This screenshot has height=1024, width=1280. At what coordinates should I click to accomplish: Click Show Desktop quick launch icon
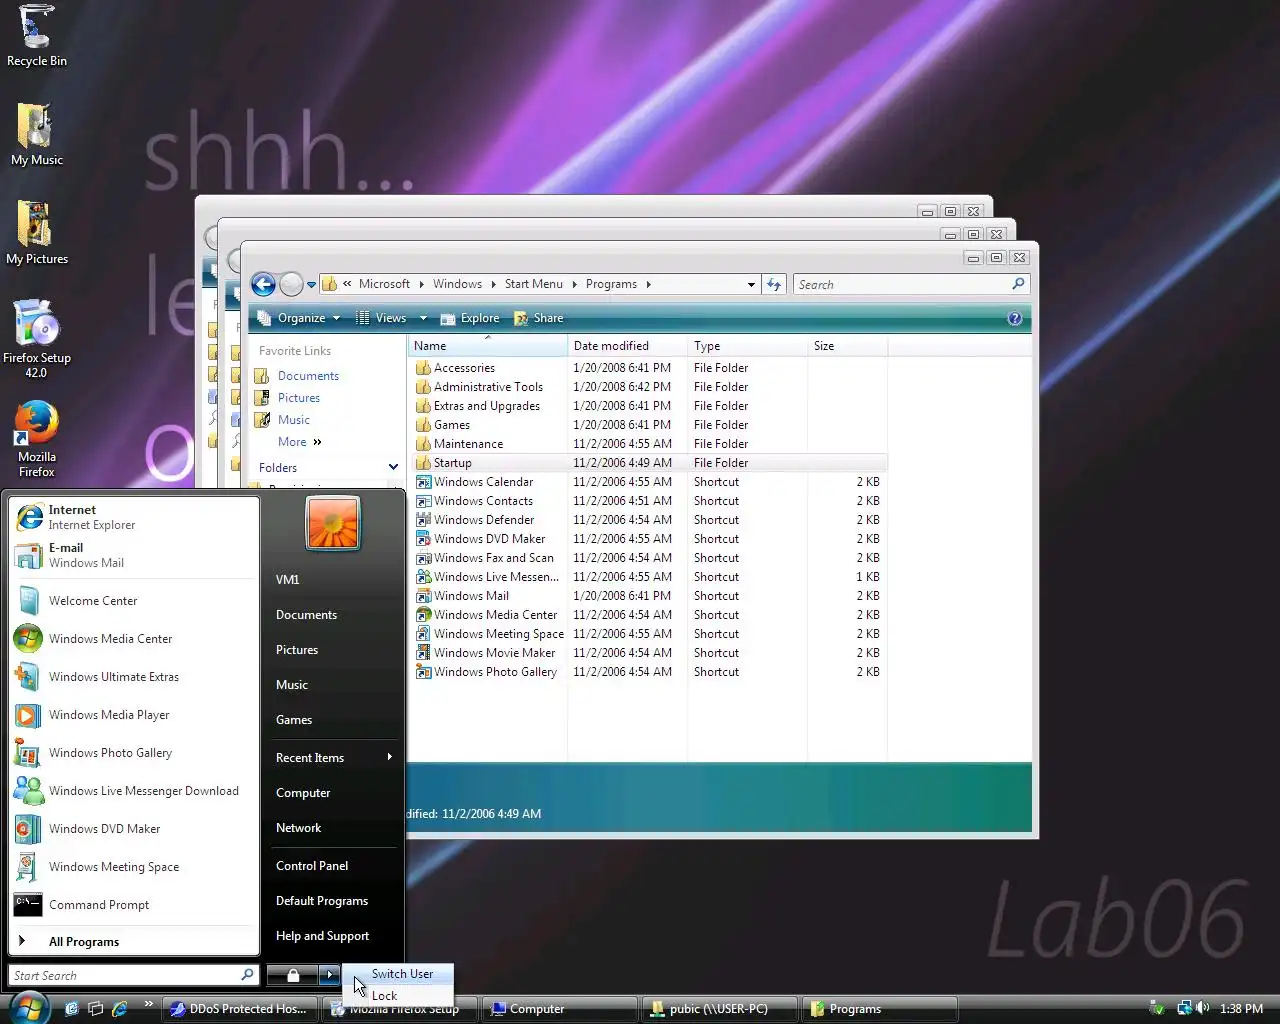[x=96, y=1009]
